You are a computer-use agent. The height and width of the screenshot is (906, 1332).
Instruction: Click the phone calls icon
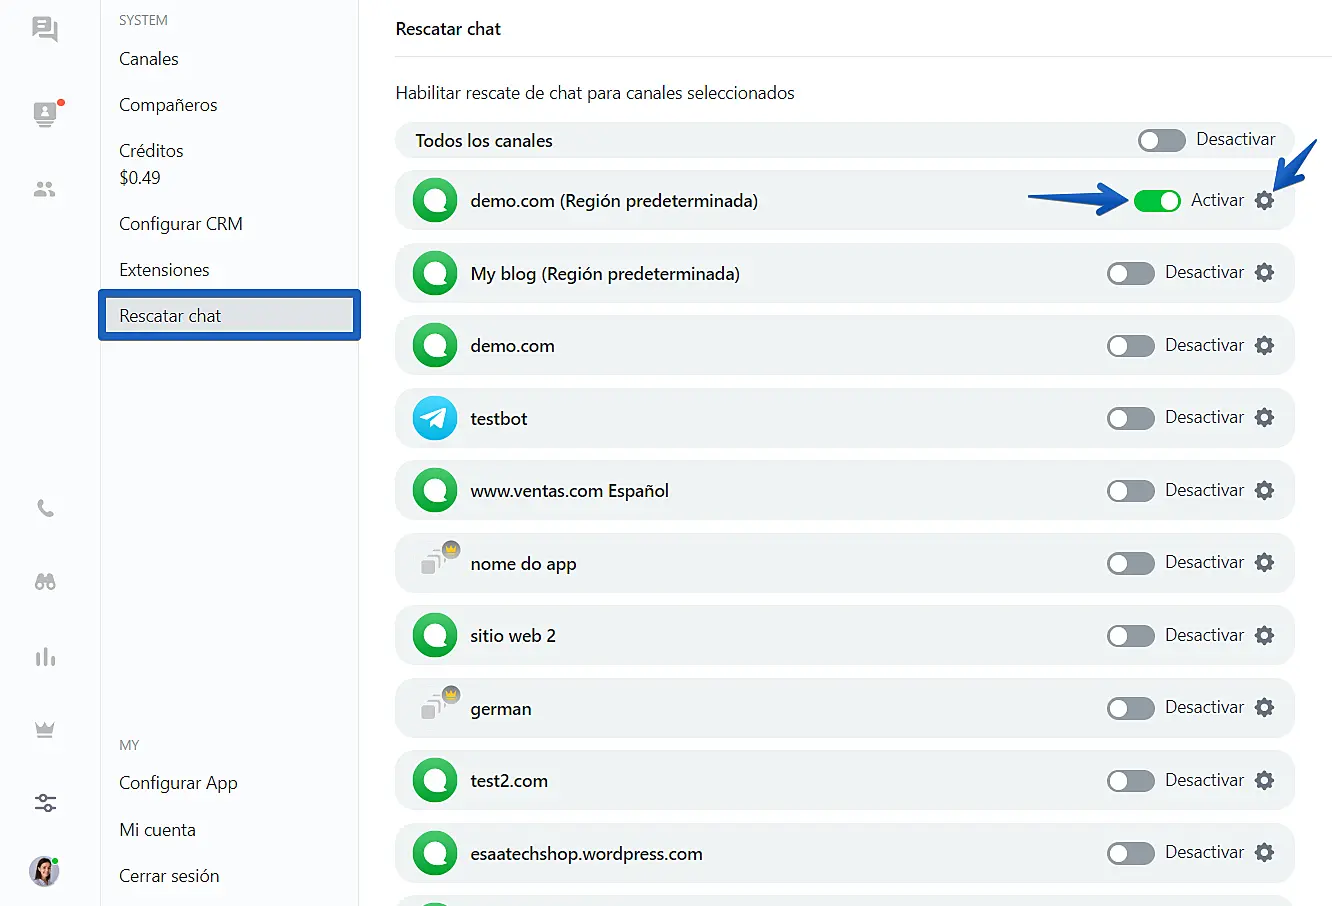click(45, 509)
